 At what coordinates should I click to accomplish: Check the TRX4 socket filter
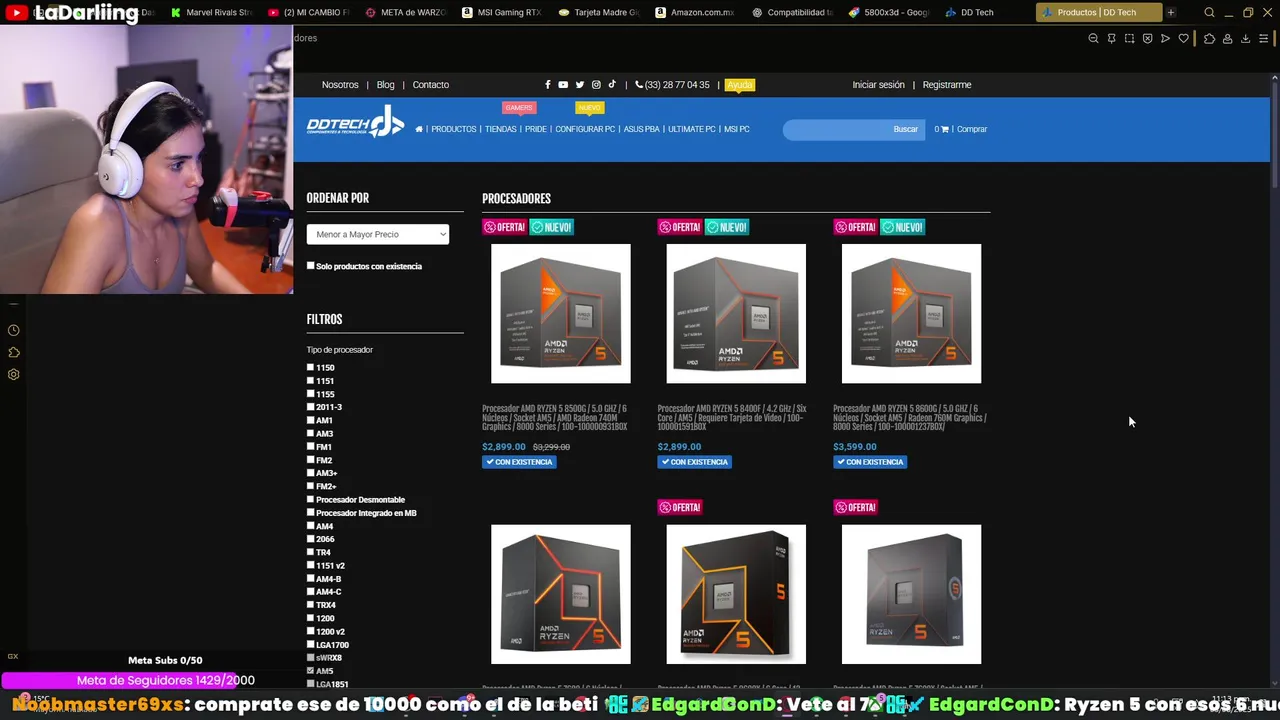pyautogui.click(x=310, y=605)
